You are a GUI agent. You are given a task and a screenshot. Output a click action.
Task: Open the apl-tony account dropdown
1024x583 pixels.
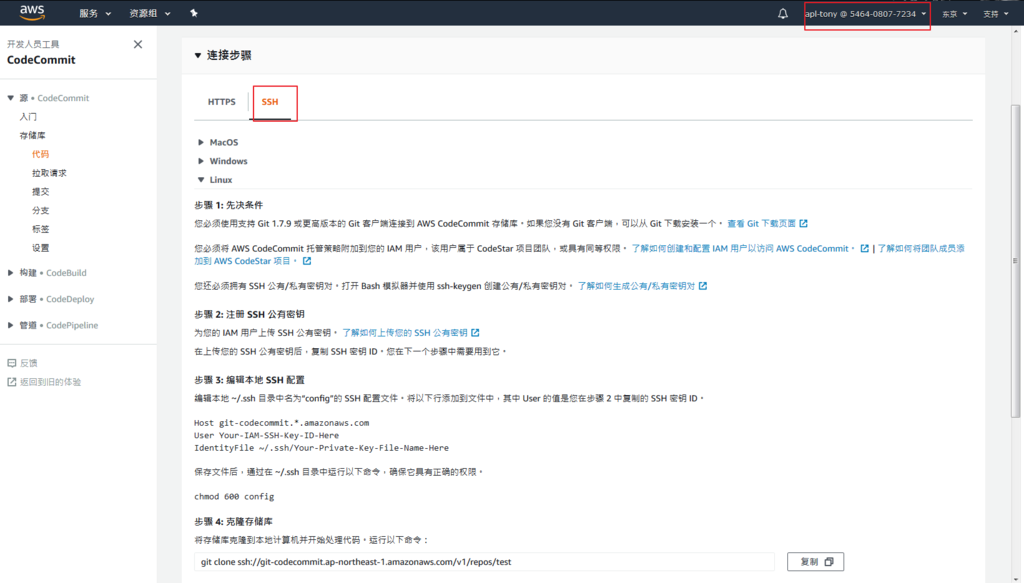pos(866,14)
